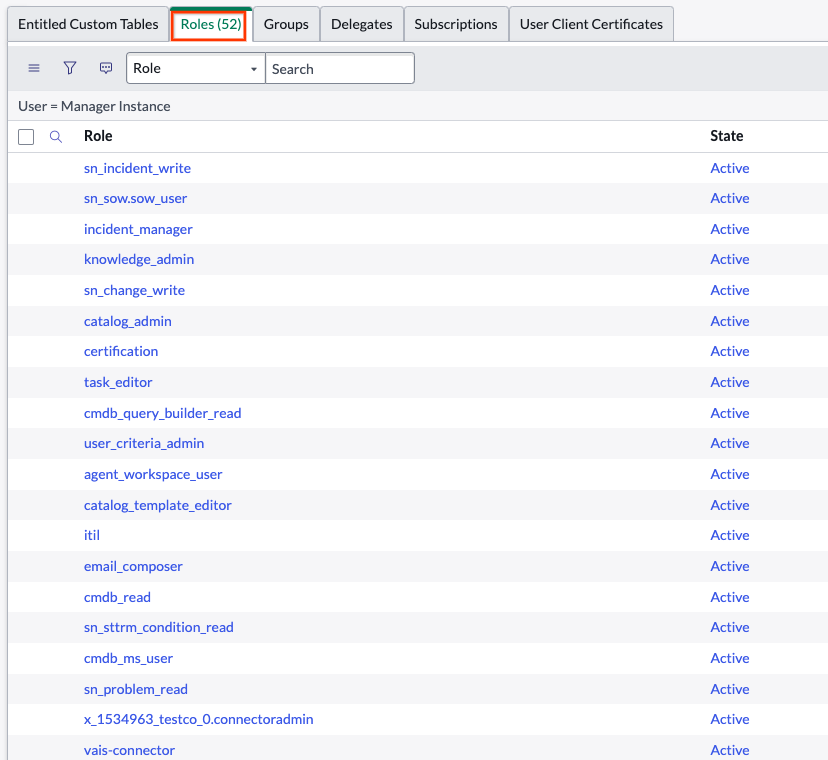Click the filter funnel icon

[x=70, y=68]
